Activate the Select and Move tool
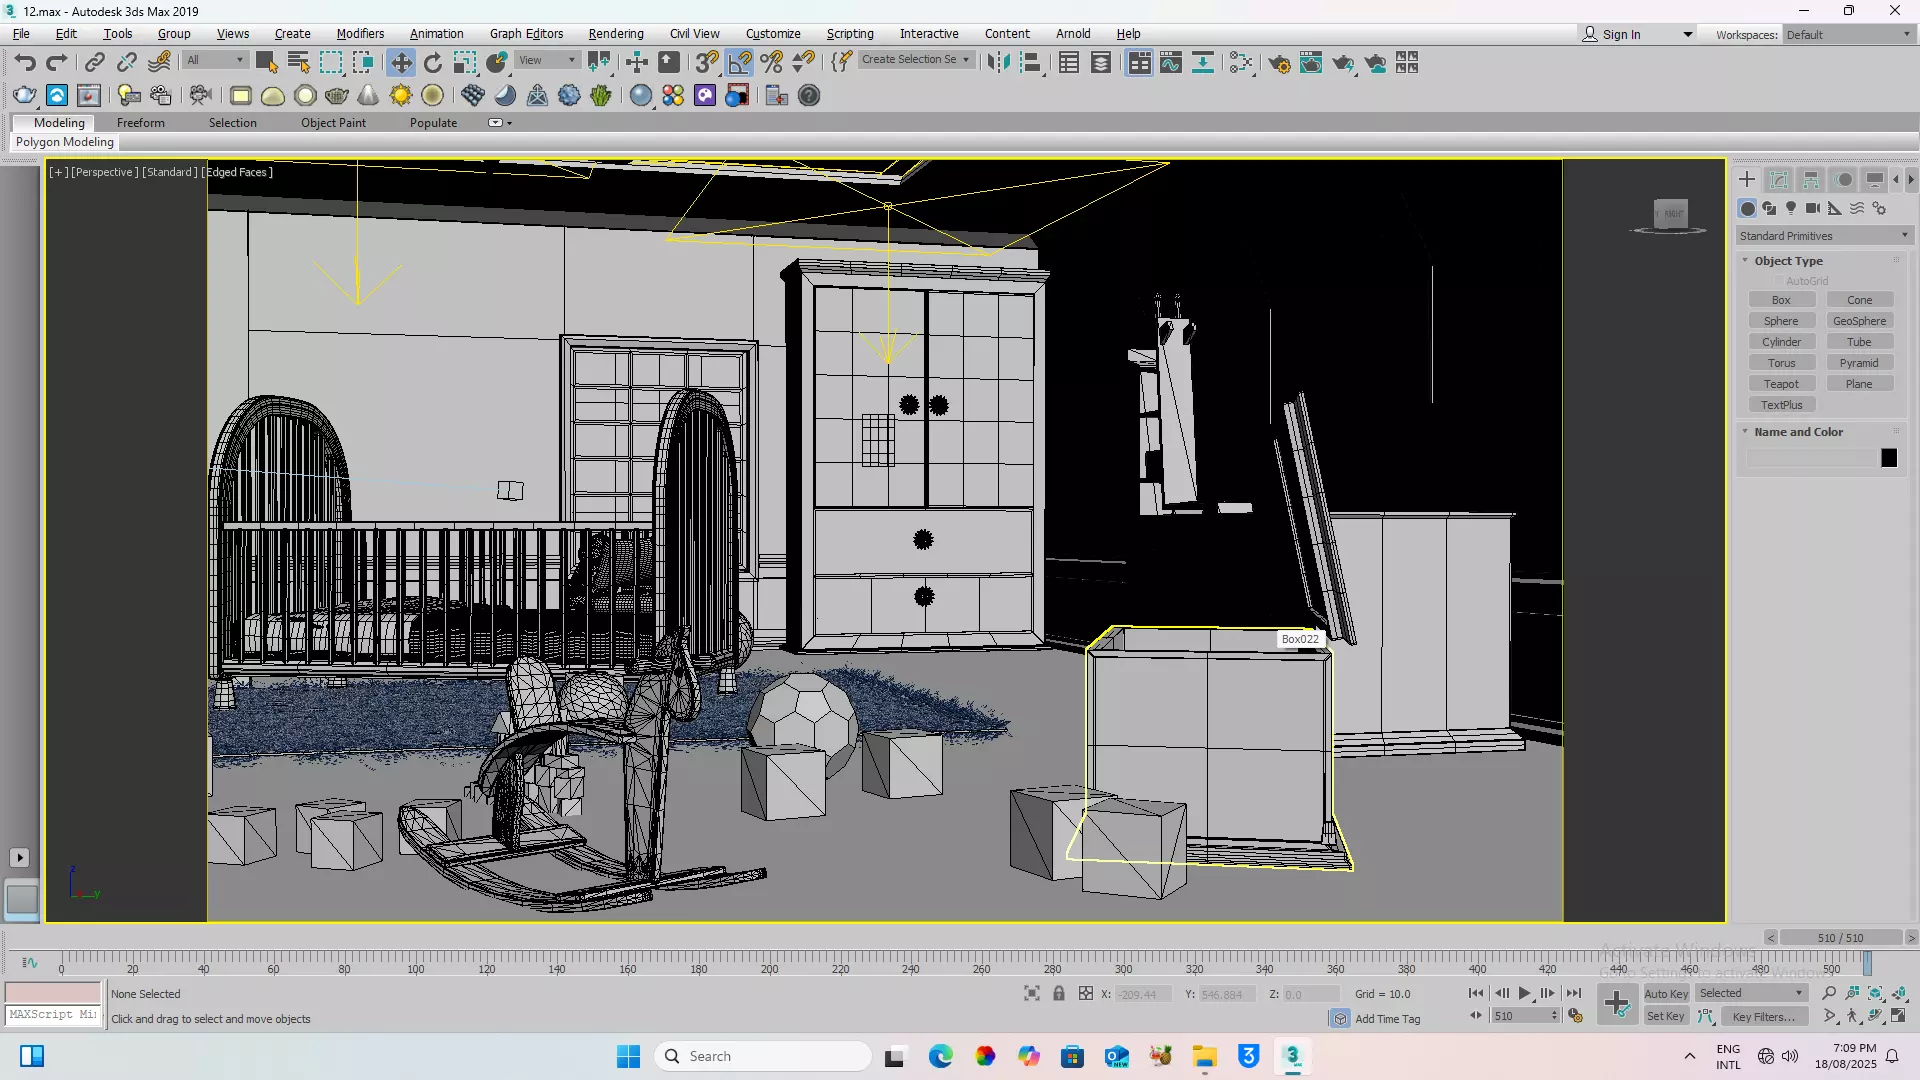 [400, 63]
